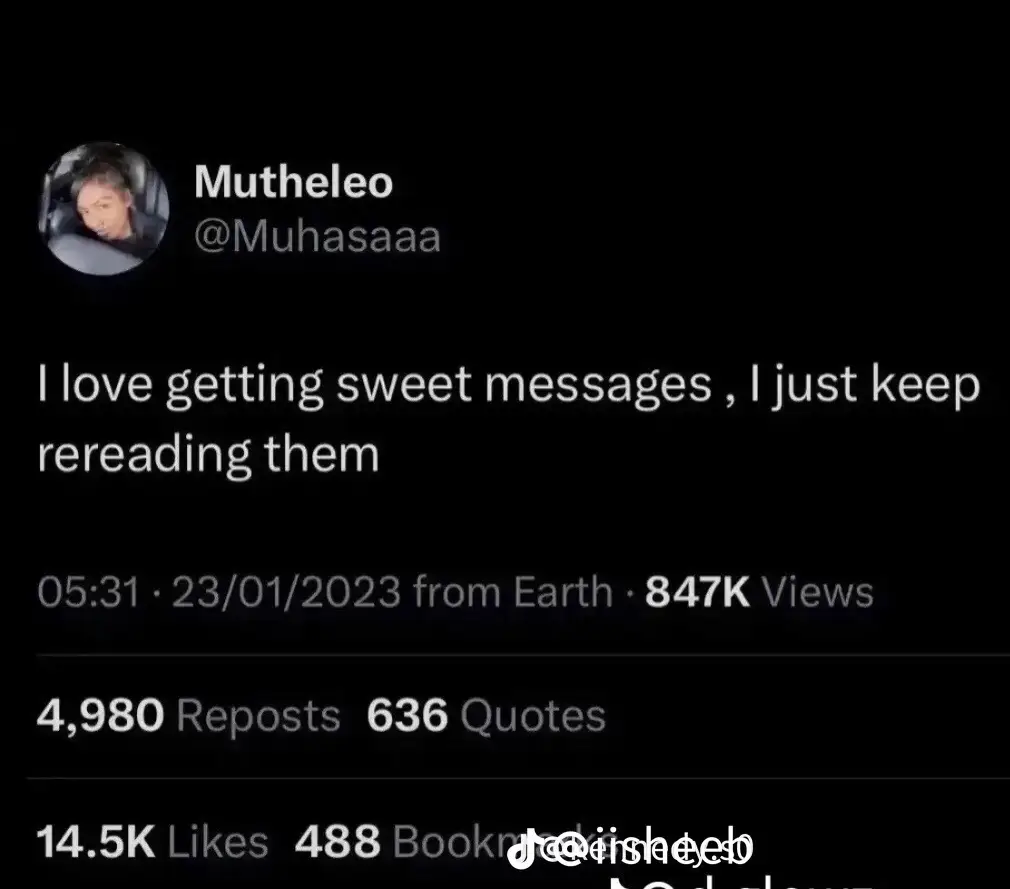Viewport: 1010px width, 889px height.
Task: View the 847K view count number
Action: pyautogui.click(x=698, y=591)
